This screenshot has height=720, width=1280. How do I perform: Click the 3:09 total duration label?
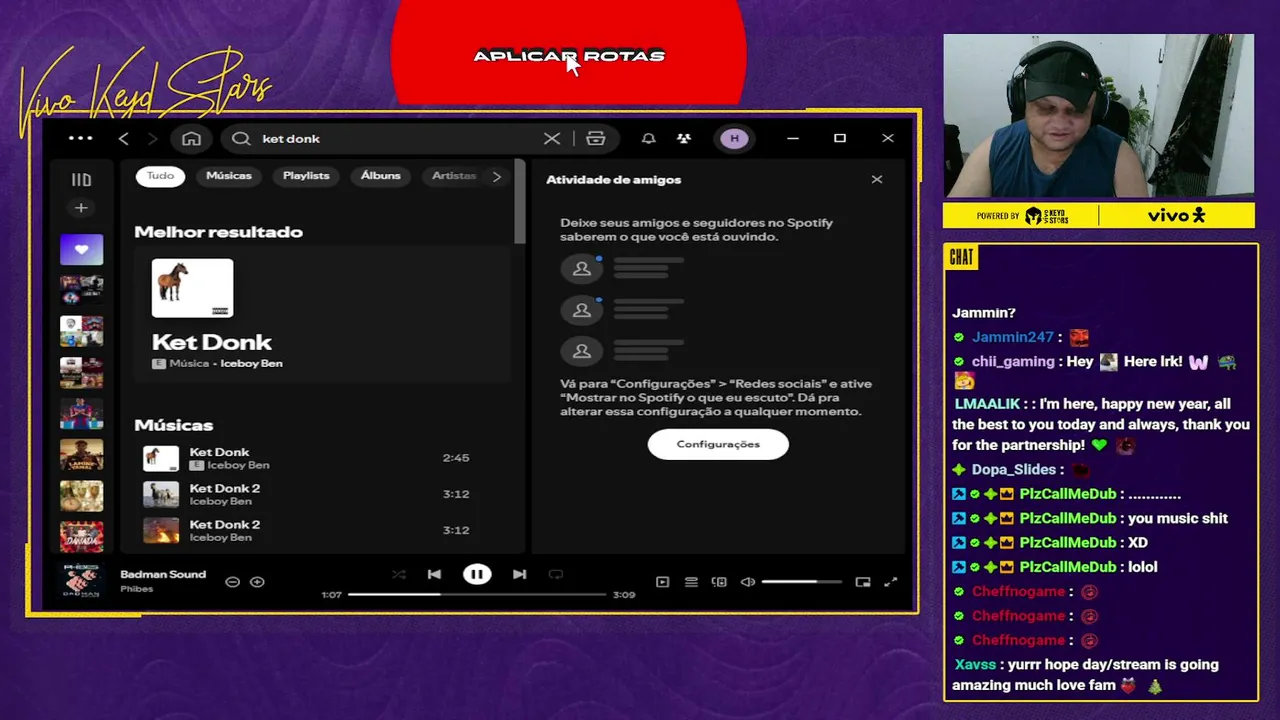(x=624, y=595)
